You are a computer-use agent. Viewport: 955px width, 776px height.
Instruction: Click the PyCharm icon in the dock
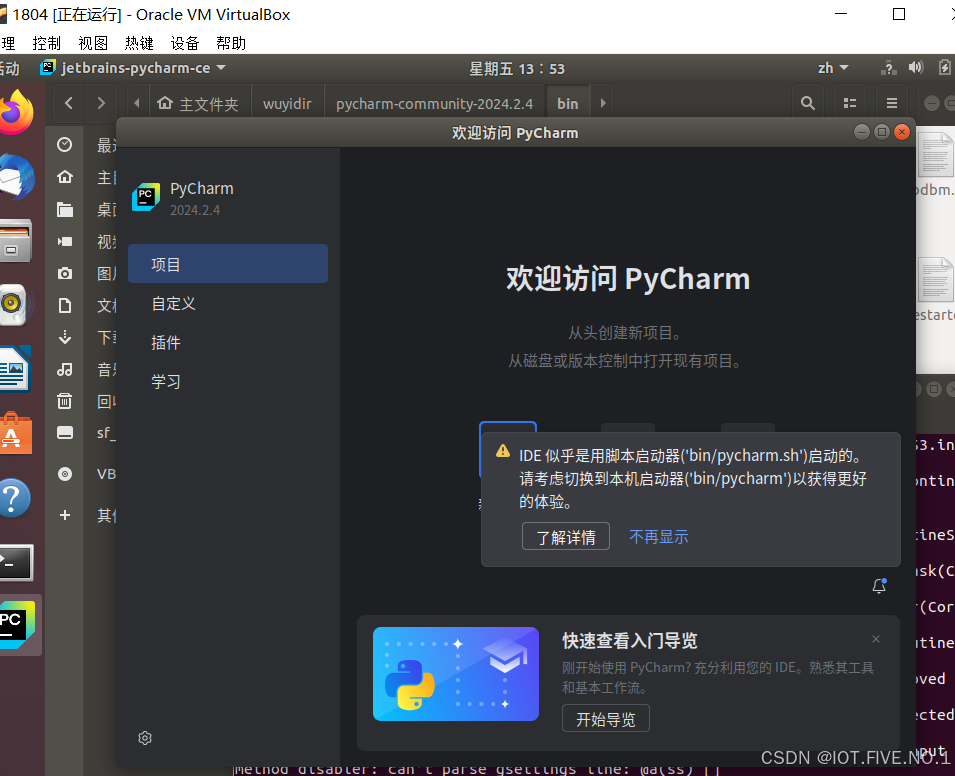pyautogui.click(x=18, y=624)
